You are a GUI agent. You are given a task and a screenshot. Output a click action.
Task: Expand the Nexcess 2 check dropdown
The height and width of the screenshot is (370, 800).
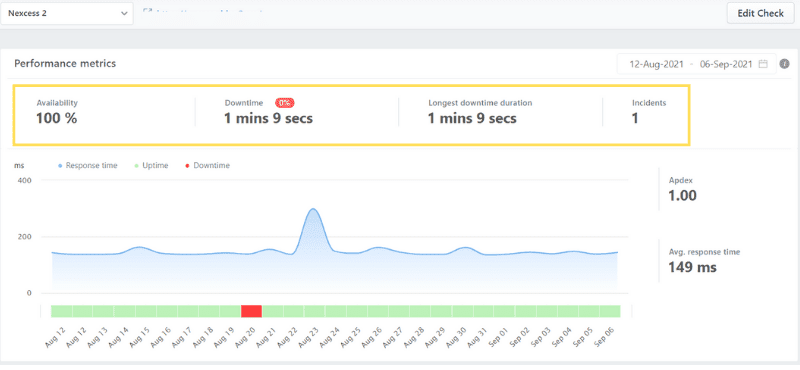pos(67,13)
